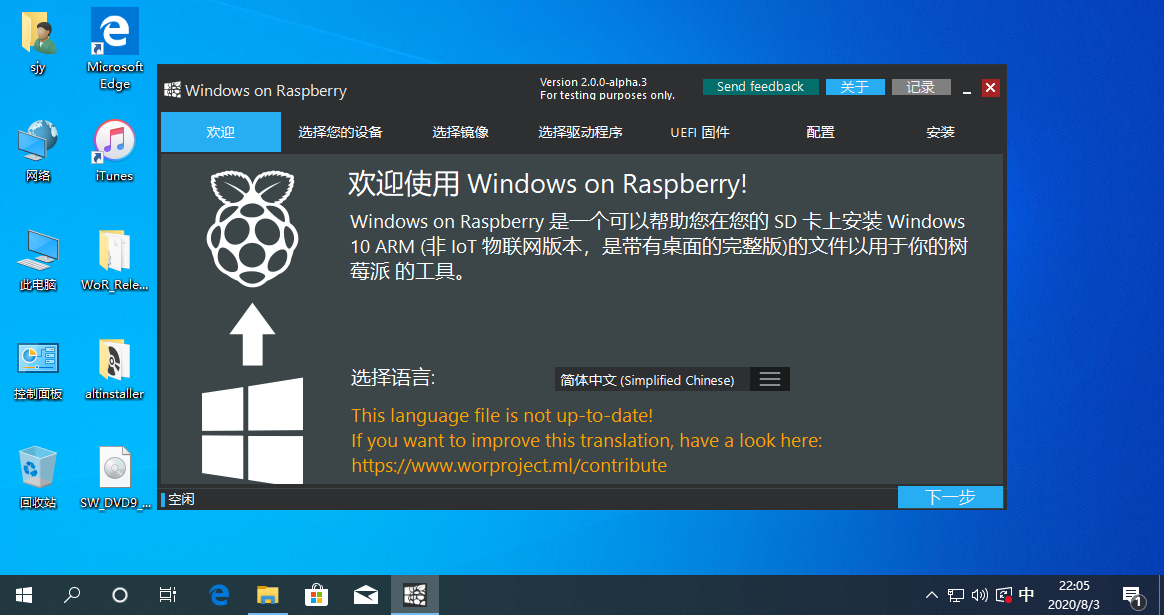
Task: Switch to the 安装 tab
Action: [941, 132]
